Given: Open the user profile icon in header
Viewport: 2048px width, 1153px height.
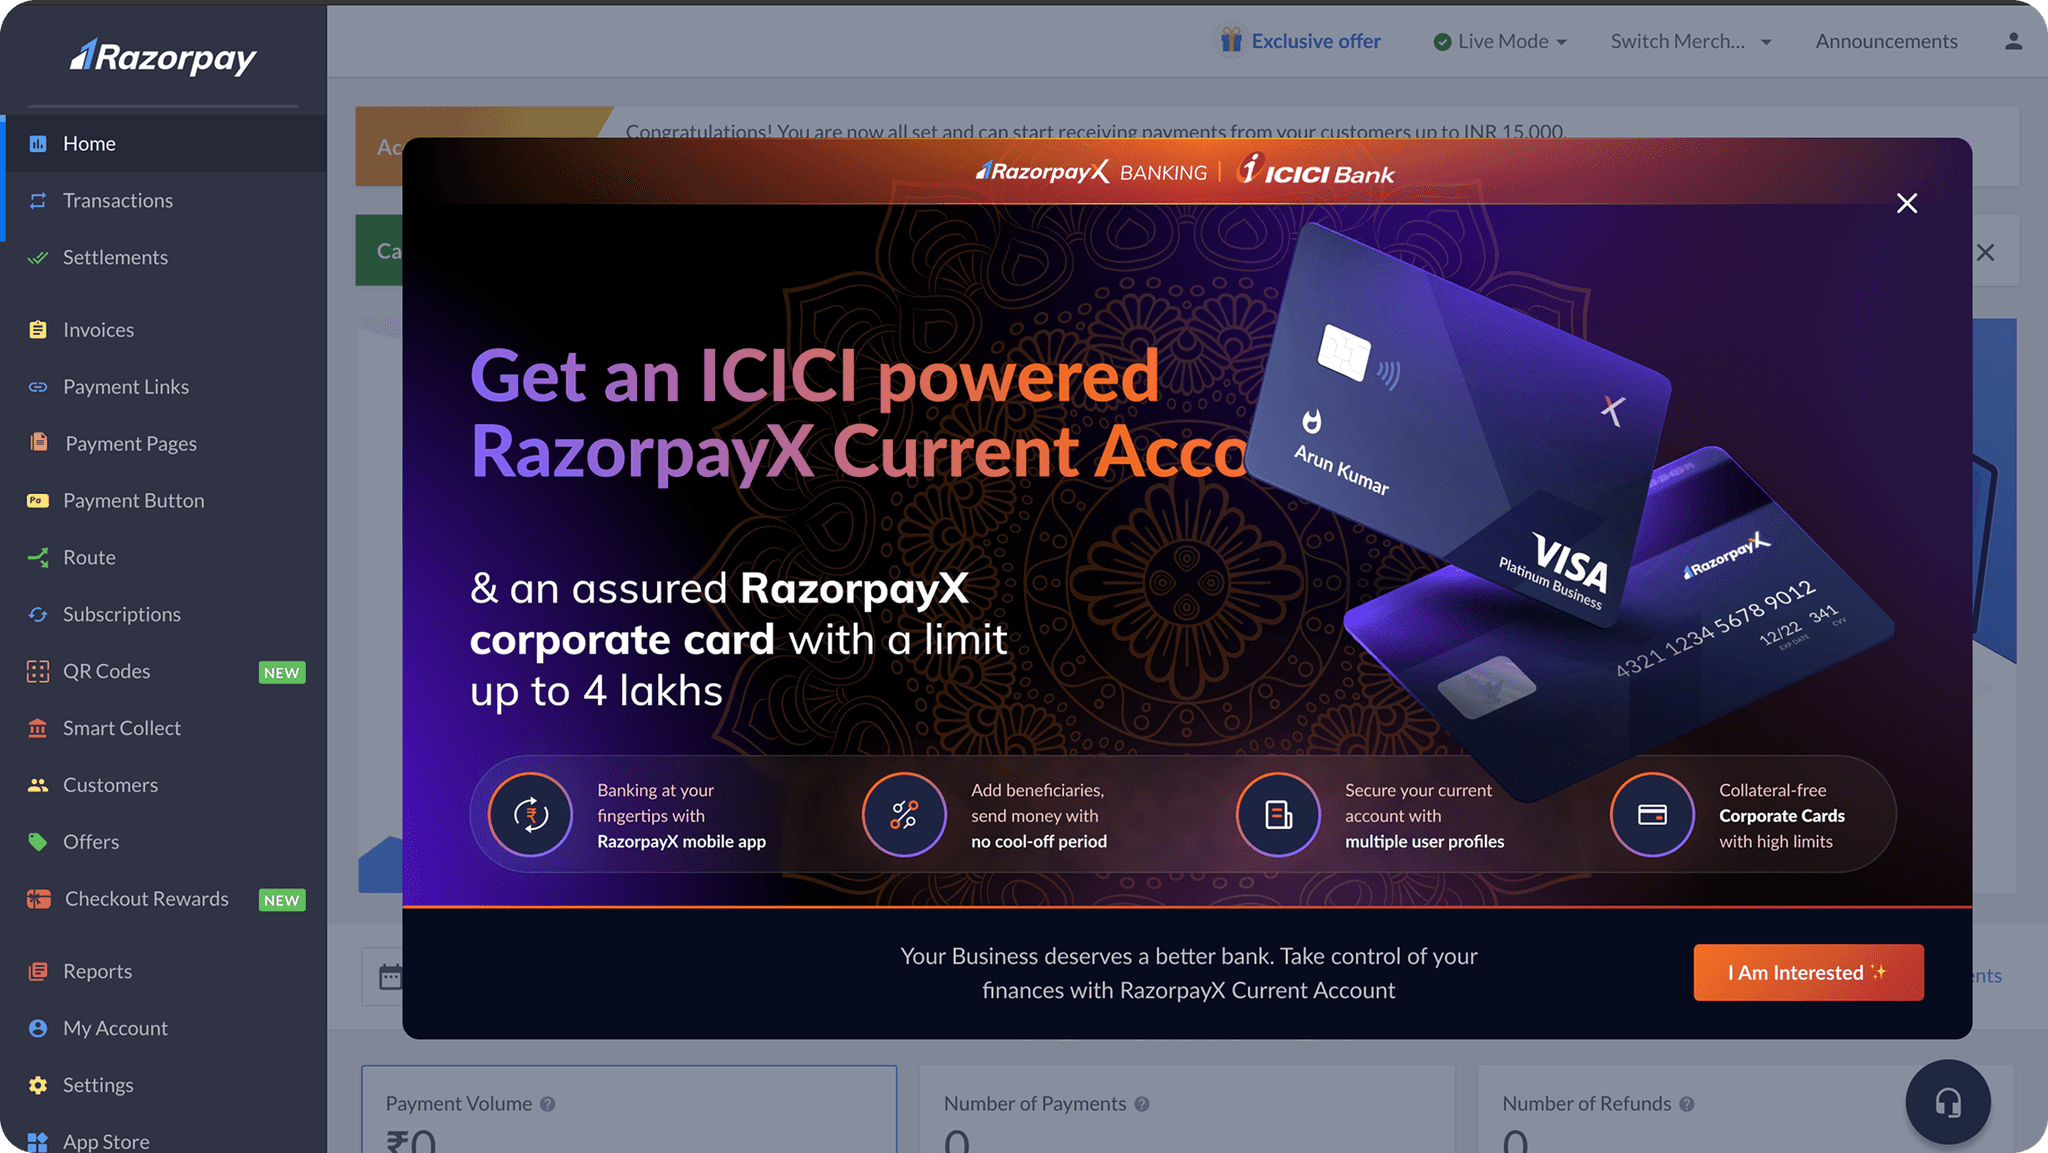Looking at the screenshot, I should point(2013,41).
